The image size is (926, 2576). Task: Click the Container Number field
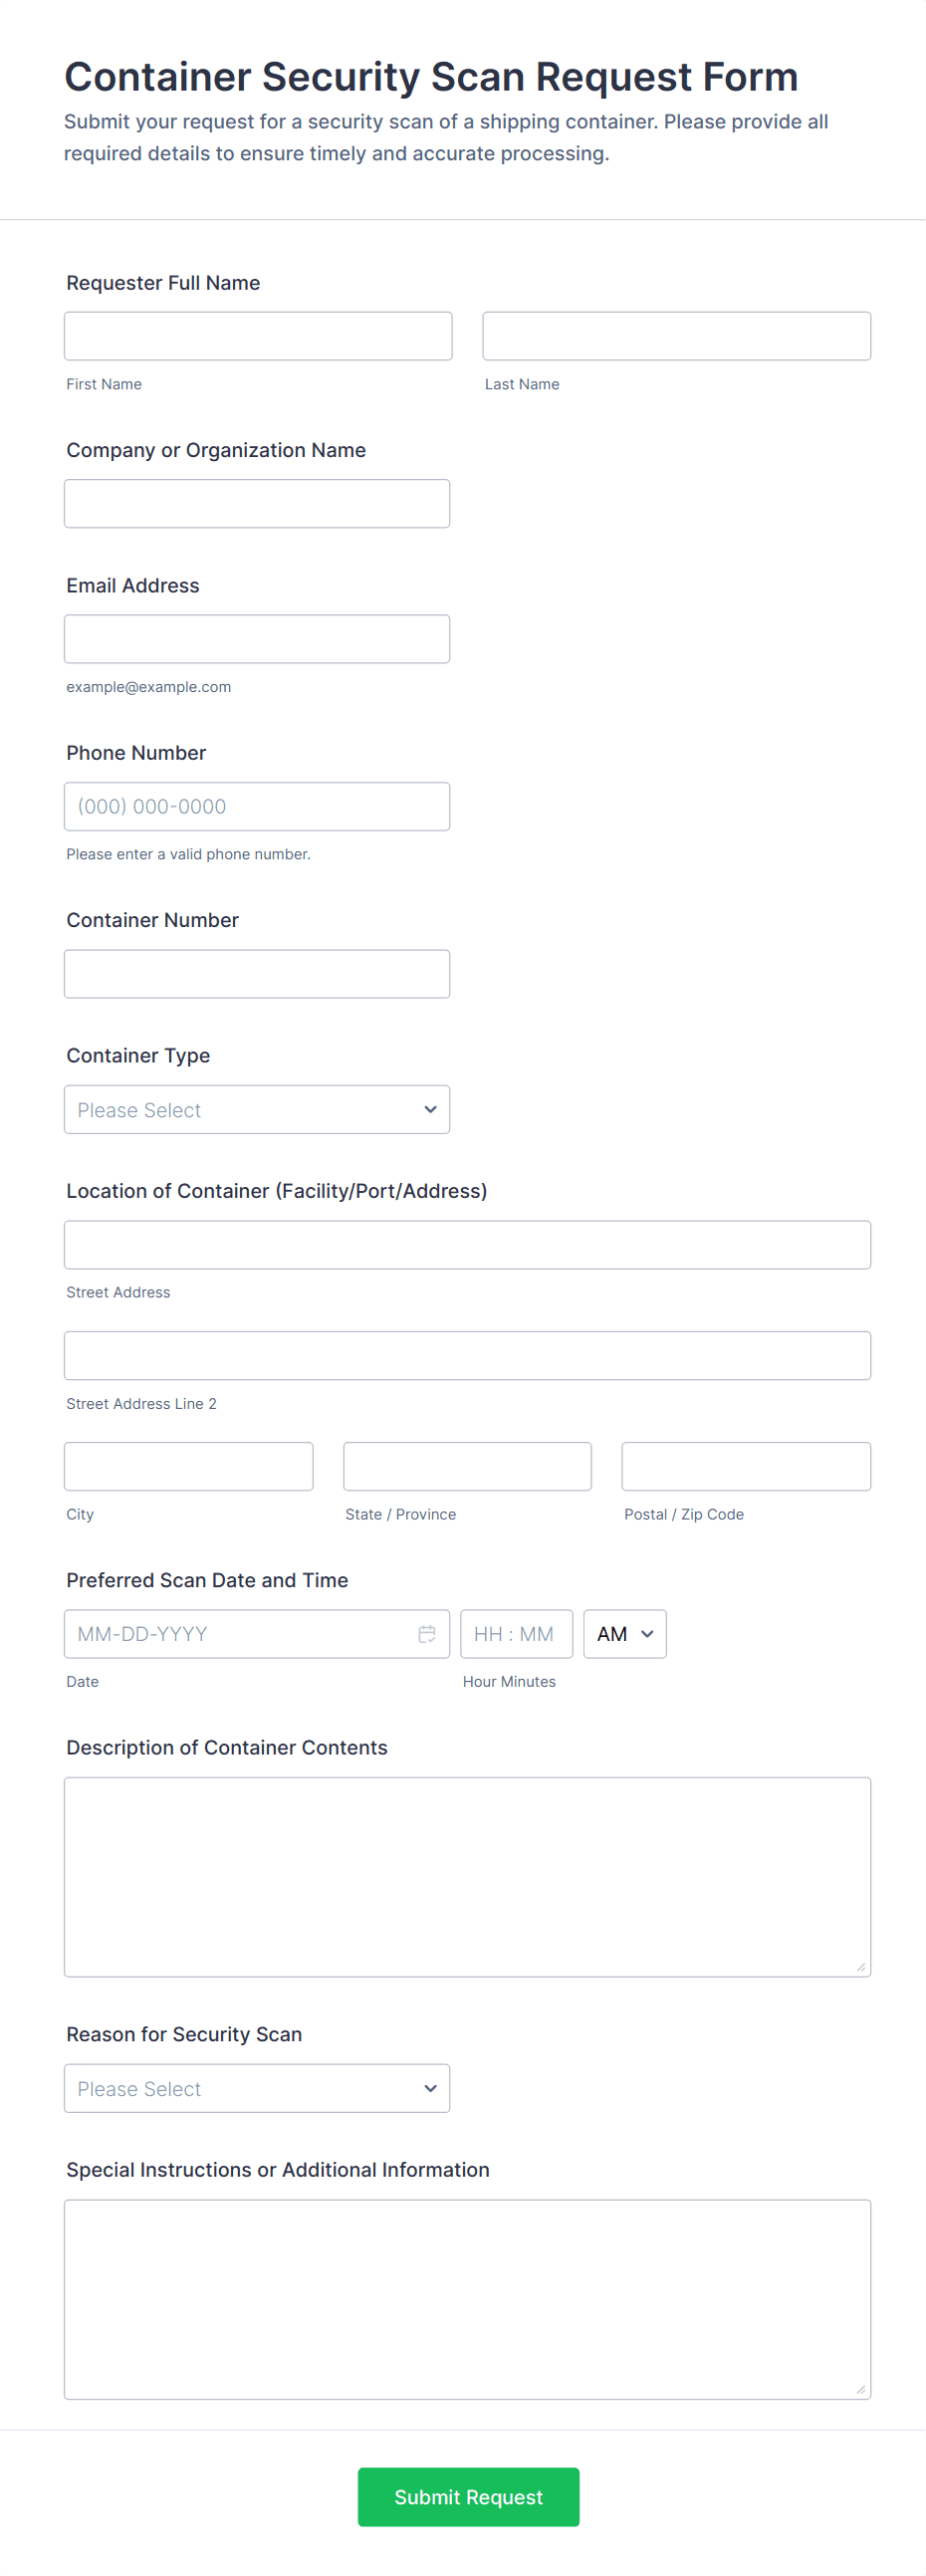pos(257,974)
